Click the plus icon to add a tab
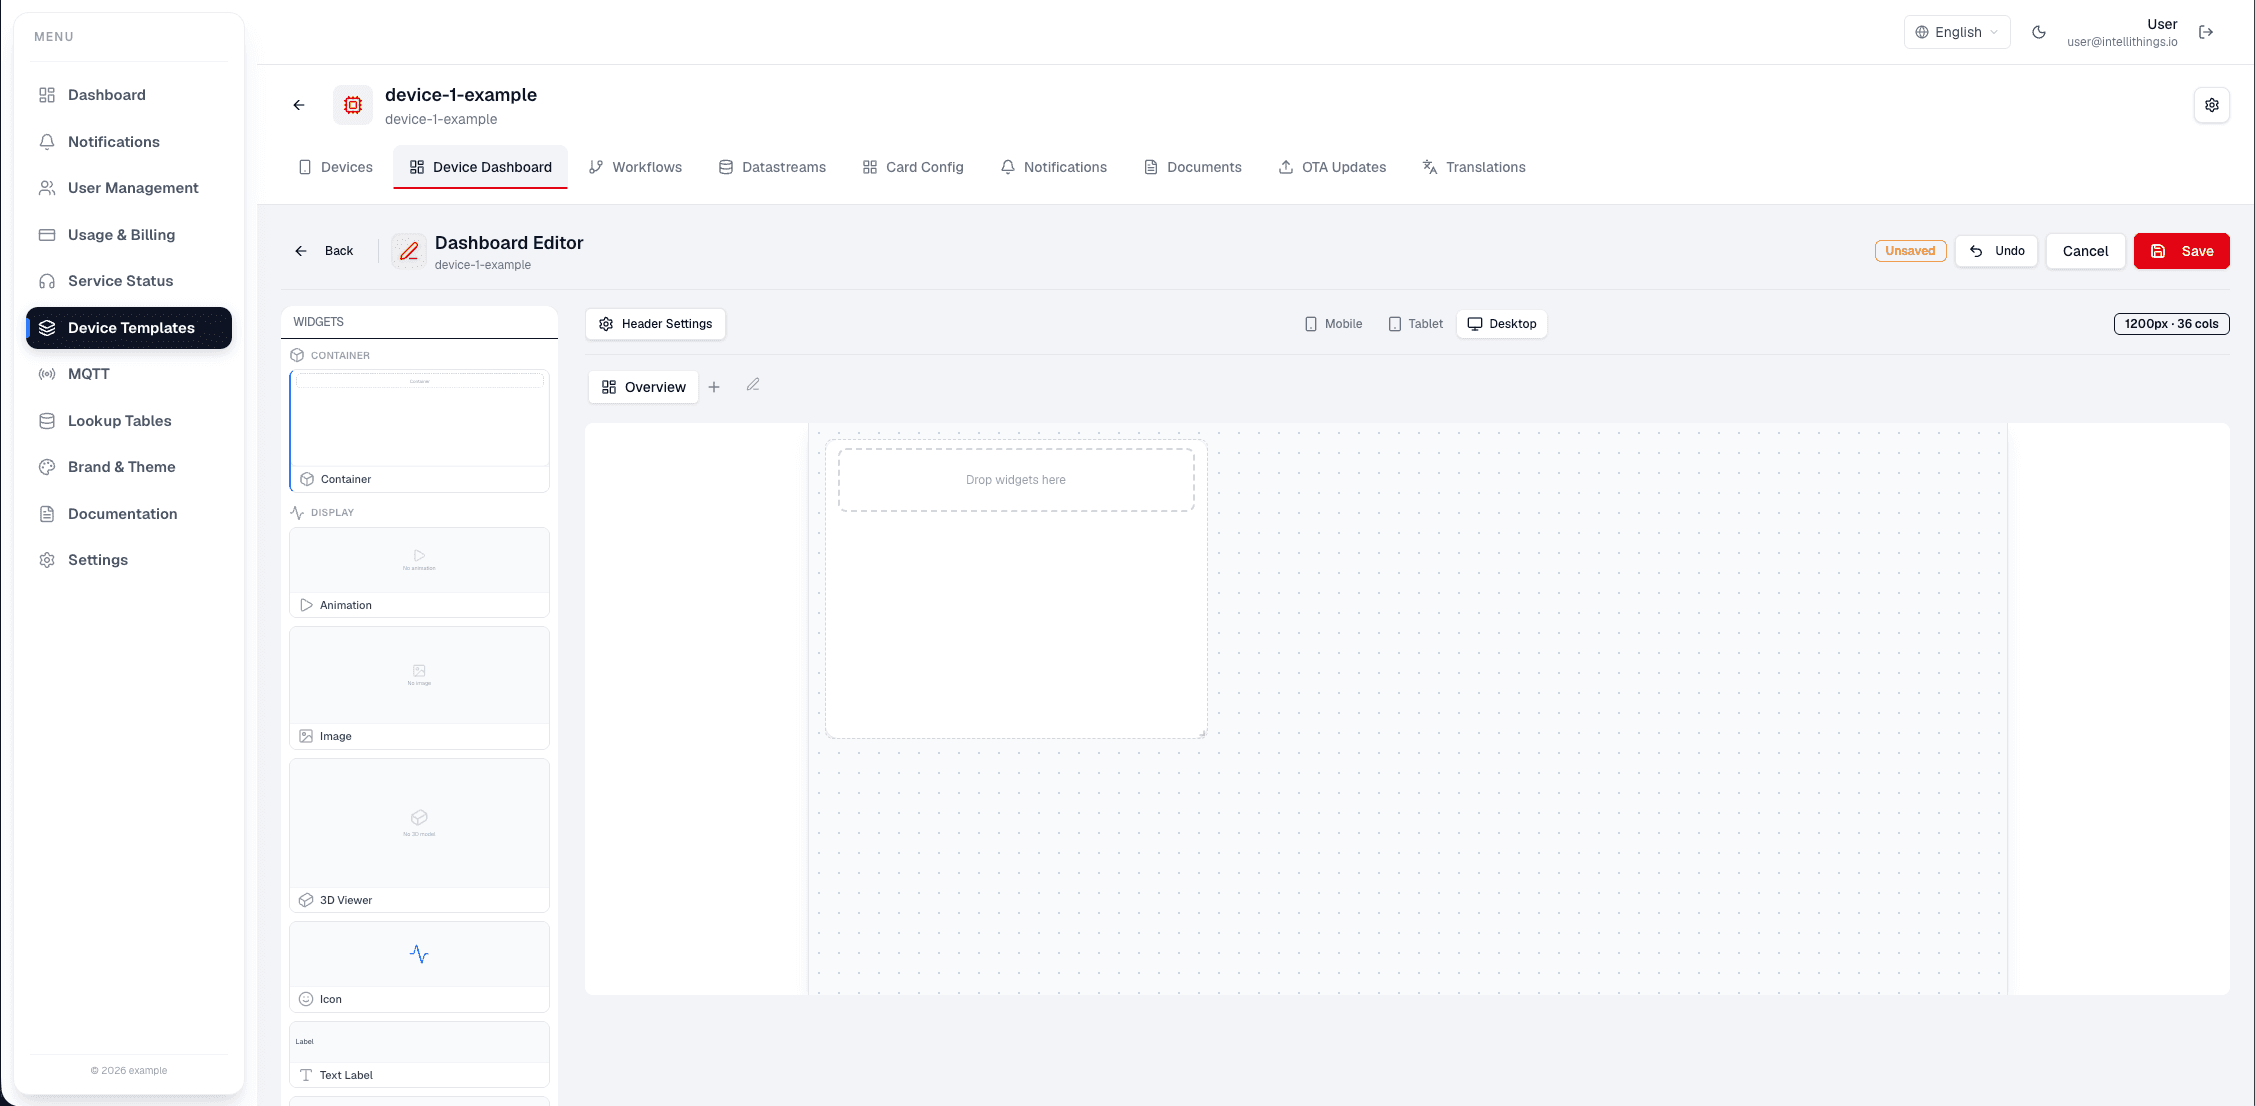The image size is (2255, 1106). (x=714, y=387)
